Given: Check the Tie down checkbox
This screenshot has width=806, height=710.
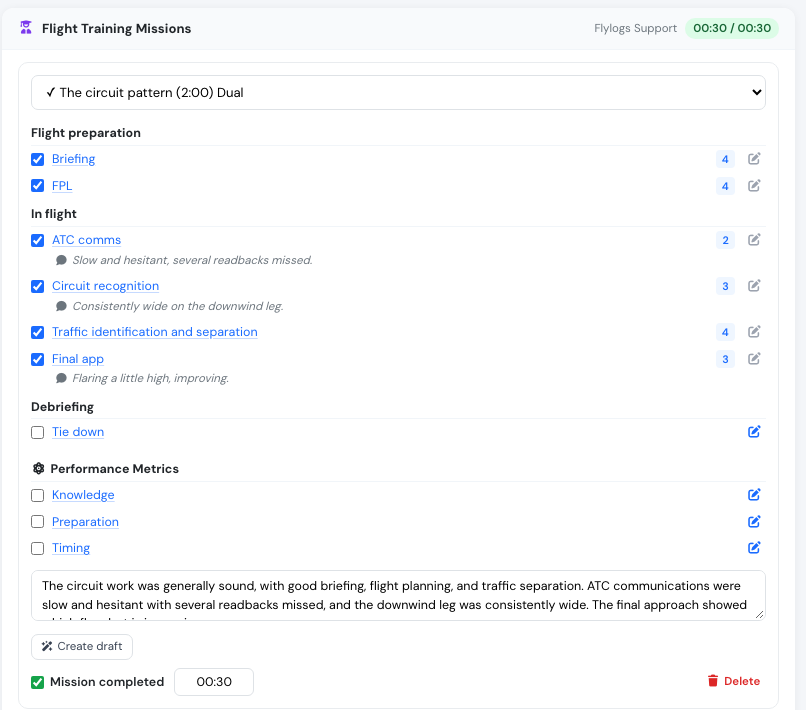Looking at the screenshot, I should click(x=38, y=432).
